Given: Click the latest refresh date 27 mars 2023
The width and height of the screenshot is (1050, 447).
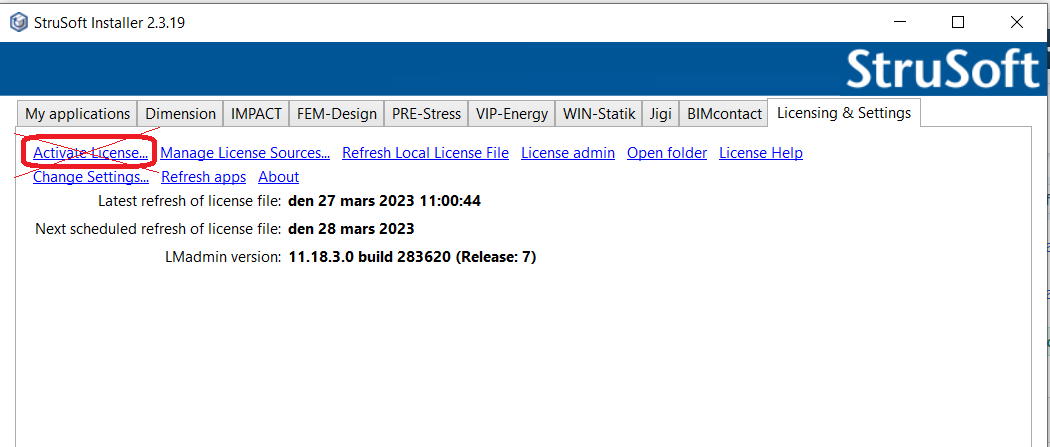Looking at the screenshot, I should click(x=384, y=201).
